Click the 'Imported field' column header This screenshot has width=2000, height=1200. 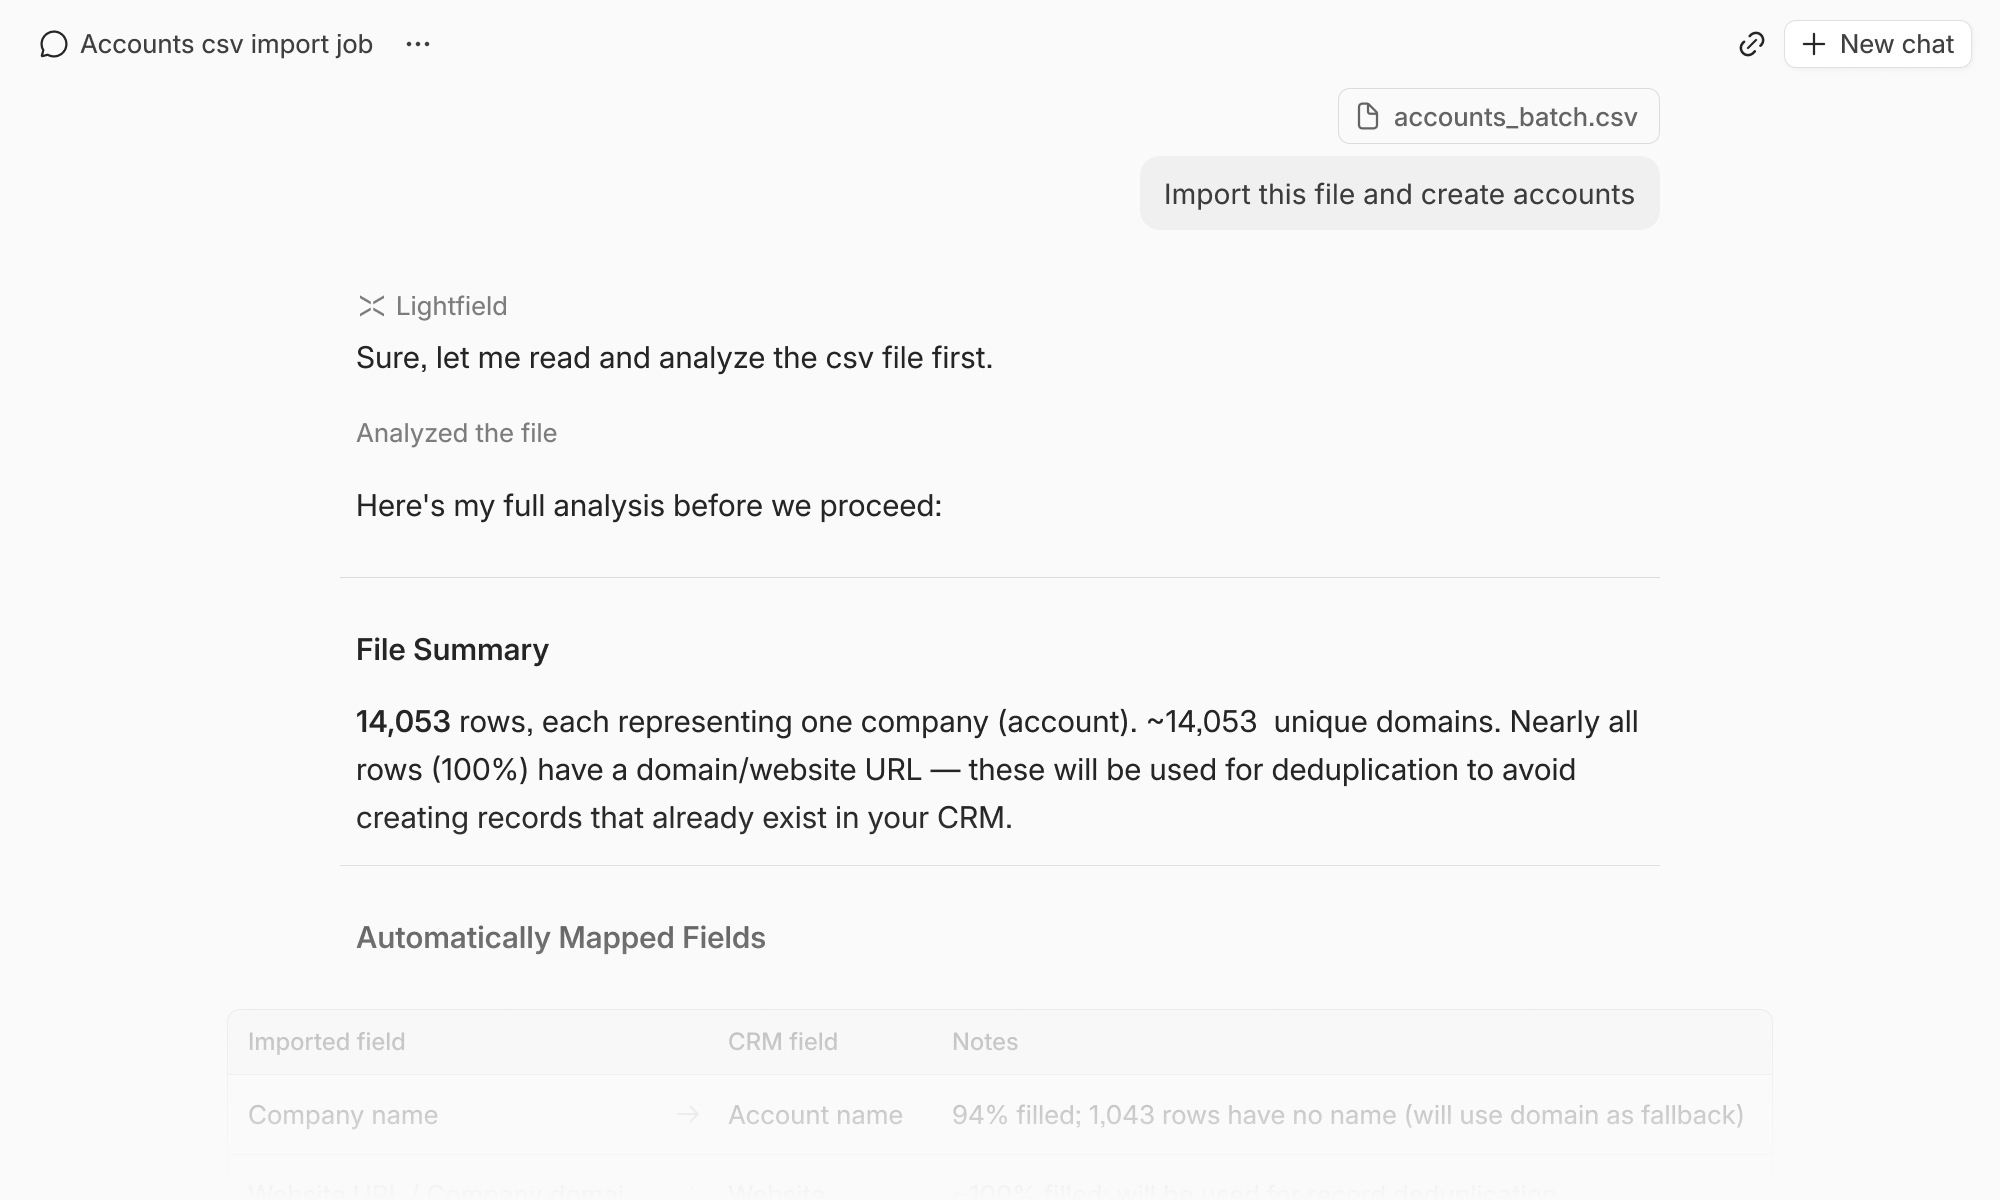click(326, 1042)
